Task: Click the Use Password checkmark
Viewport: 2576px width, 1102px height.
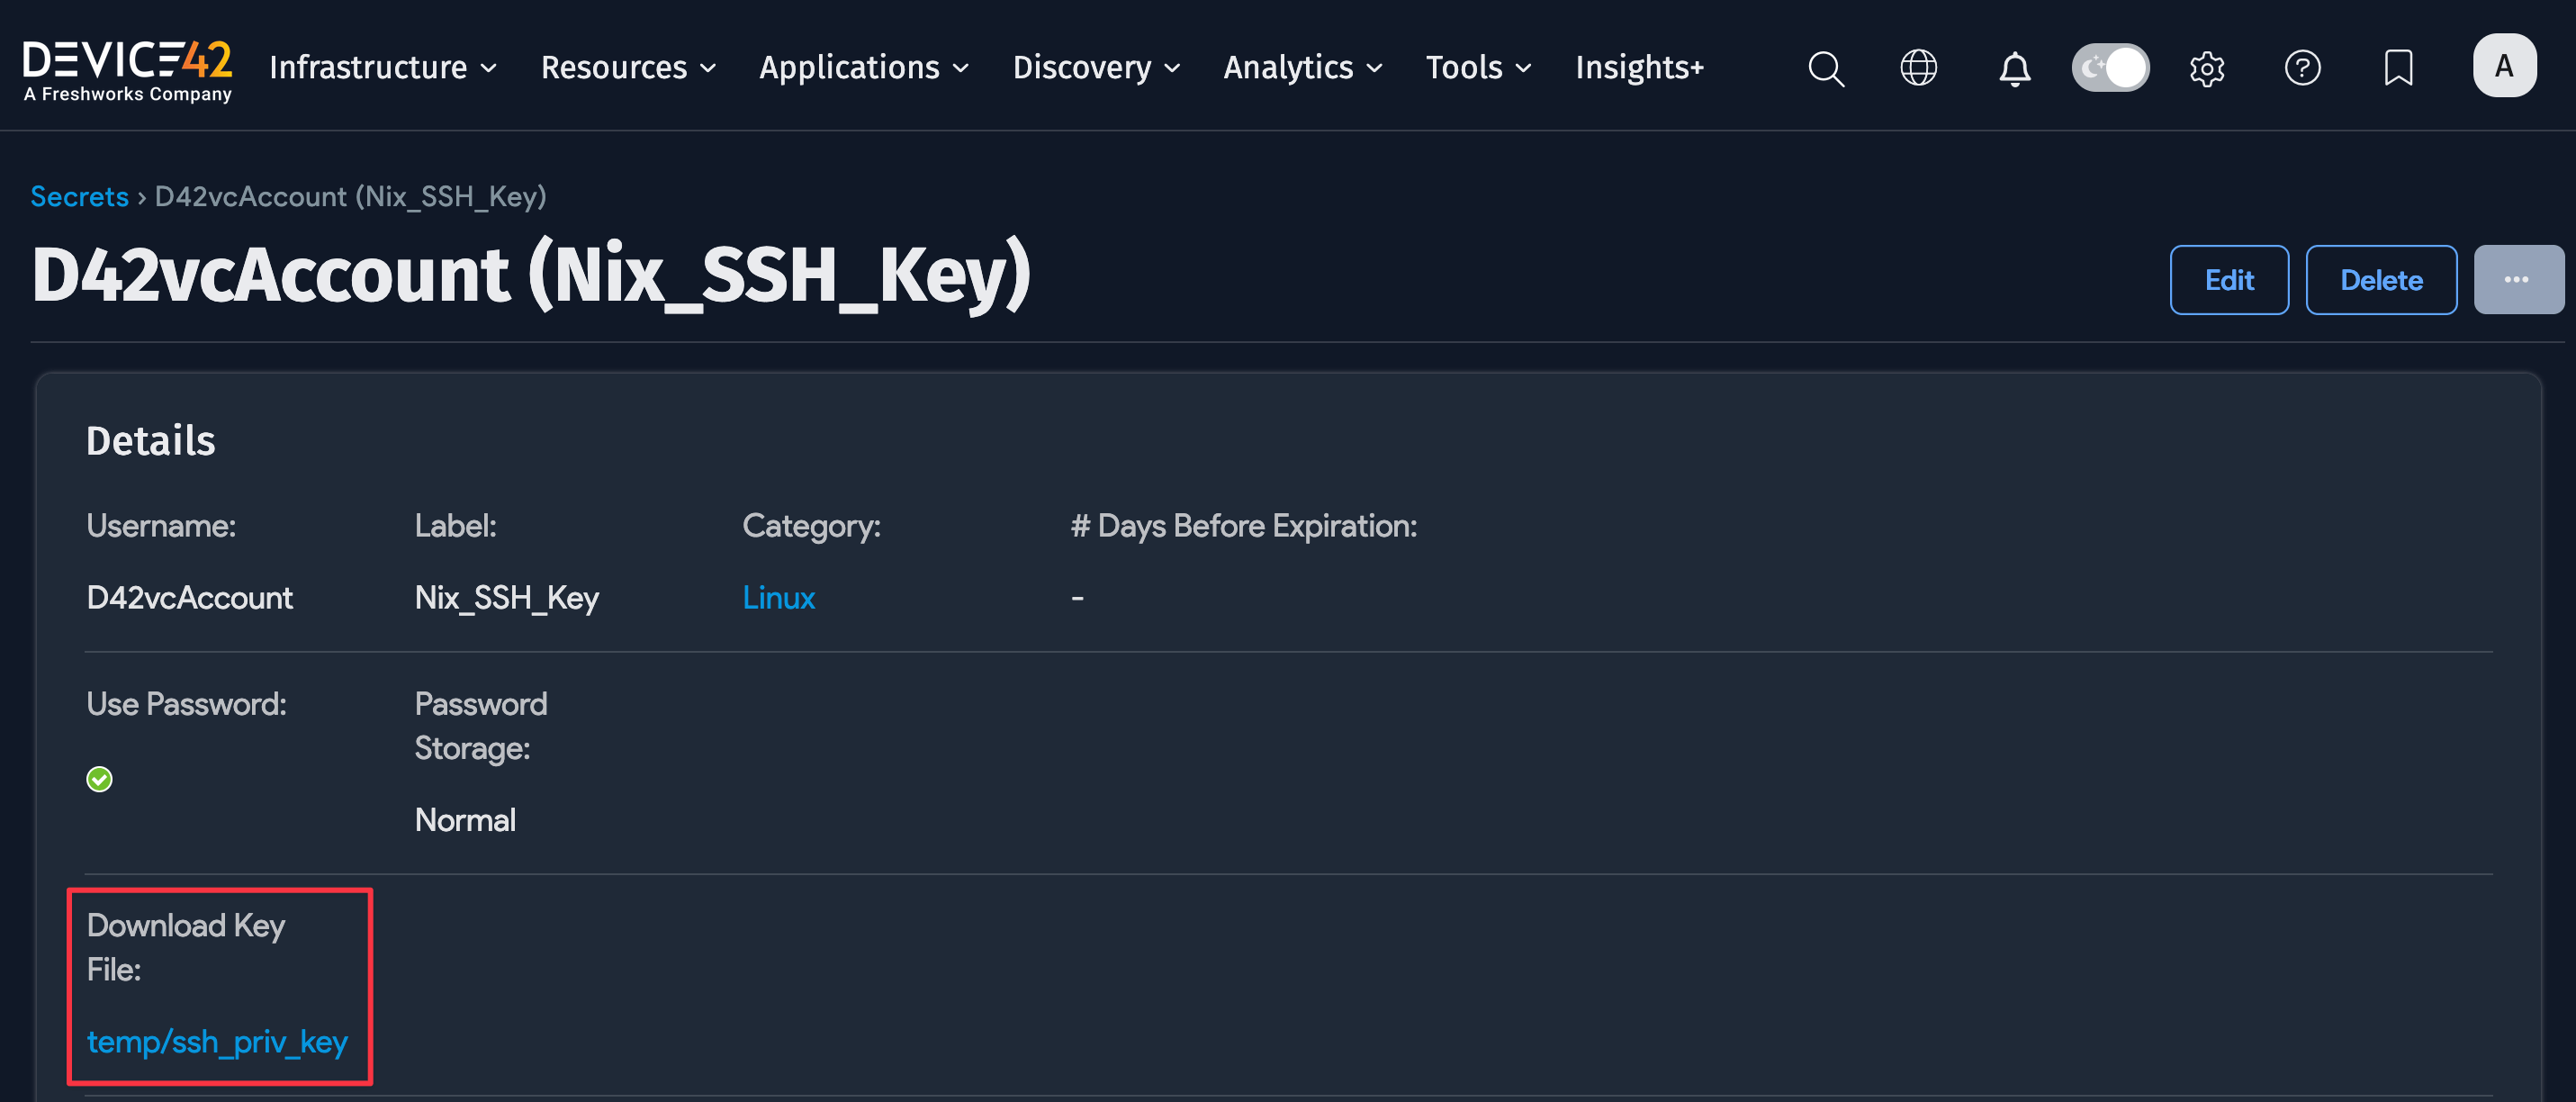Action: [x=99, y=779]
